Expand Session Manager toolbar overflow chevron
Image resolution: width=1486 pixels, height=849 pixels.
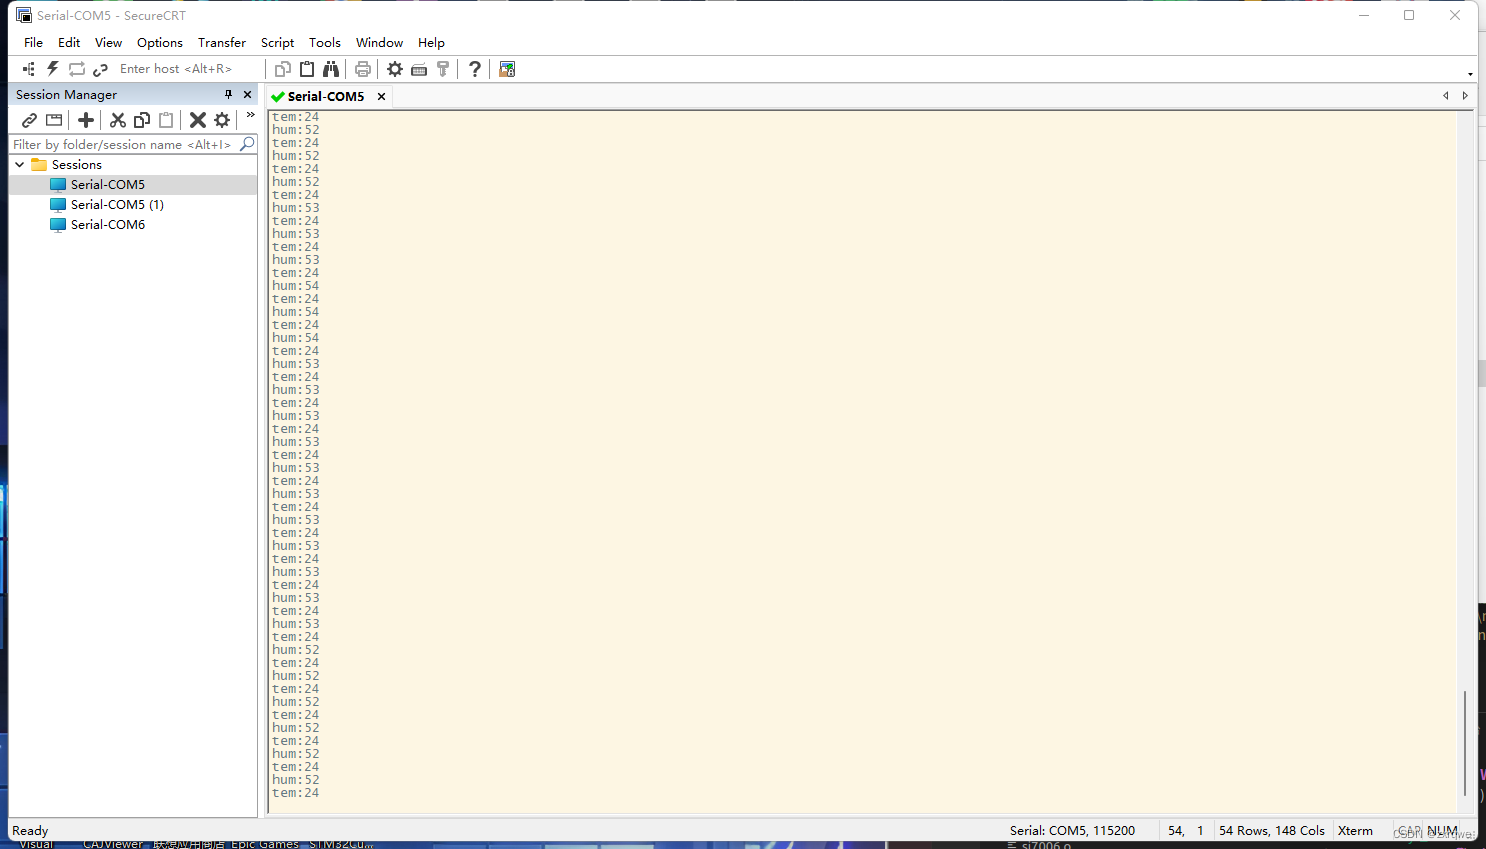(250, 115)
